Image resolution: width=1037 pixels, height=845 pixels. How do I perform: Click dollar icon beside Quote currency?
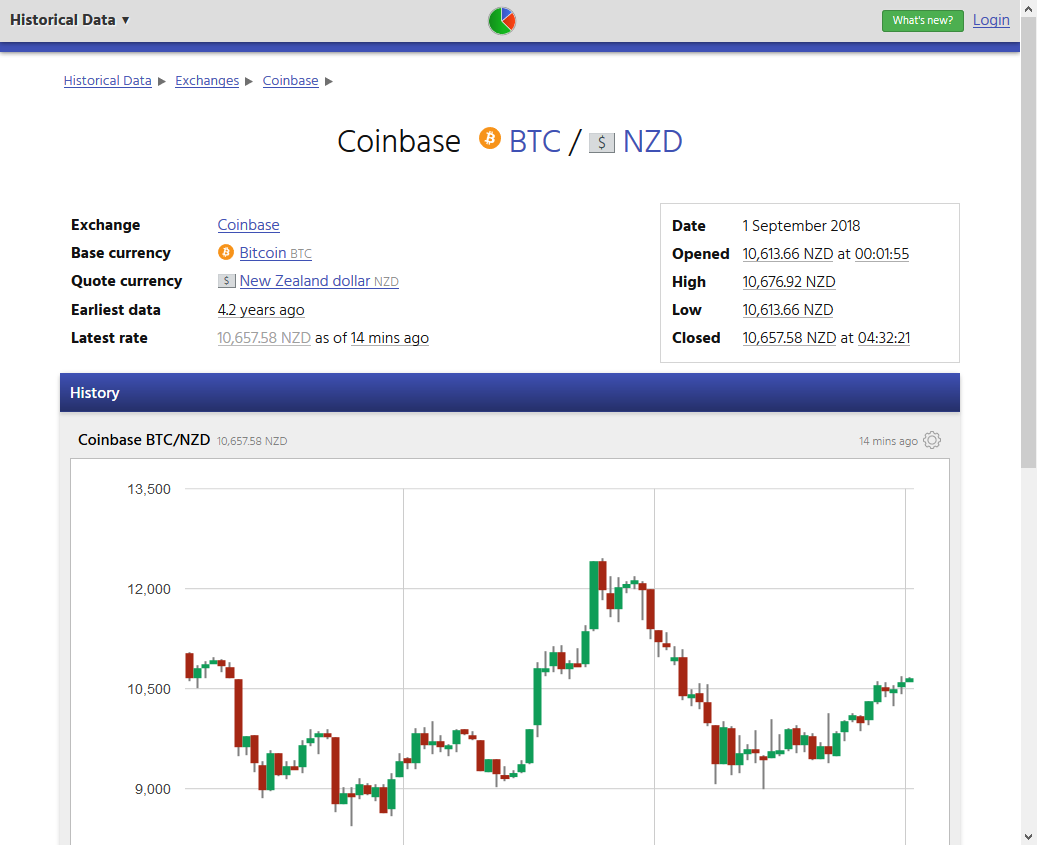pyautogui.click(x=227, y=281)
